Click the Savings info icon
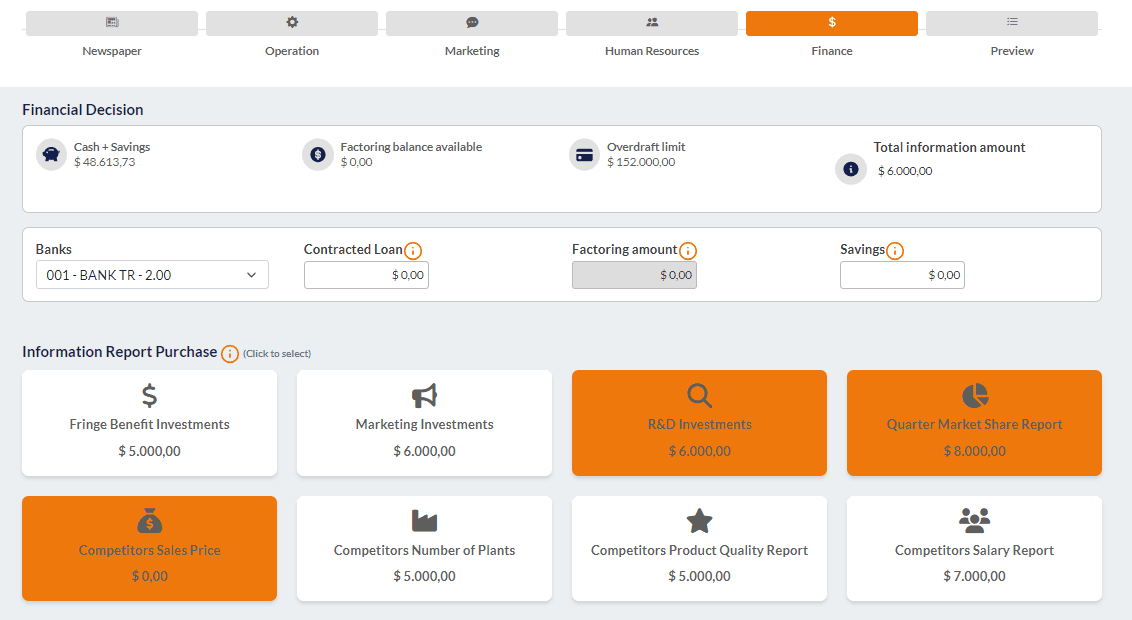 [895, 251]
